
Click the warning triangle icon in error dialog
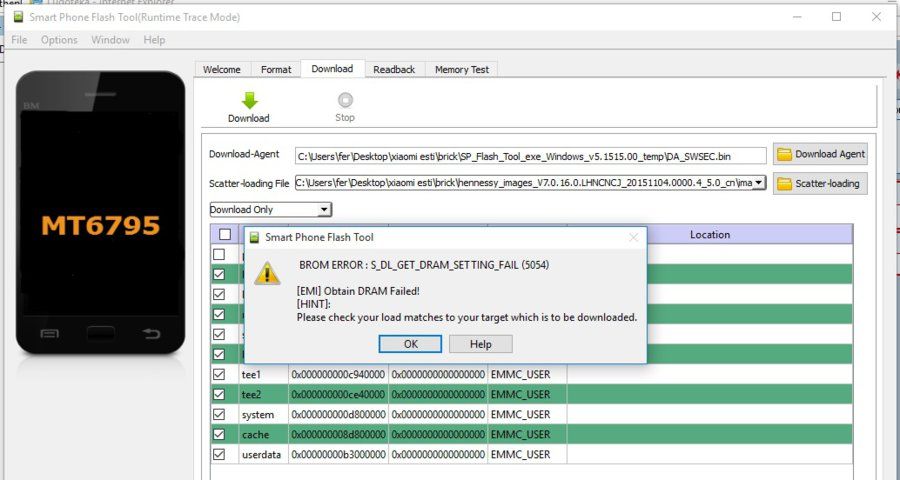point(267,273)
